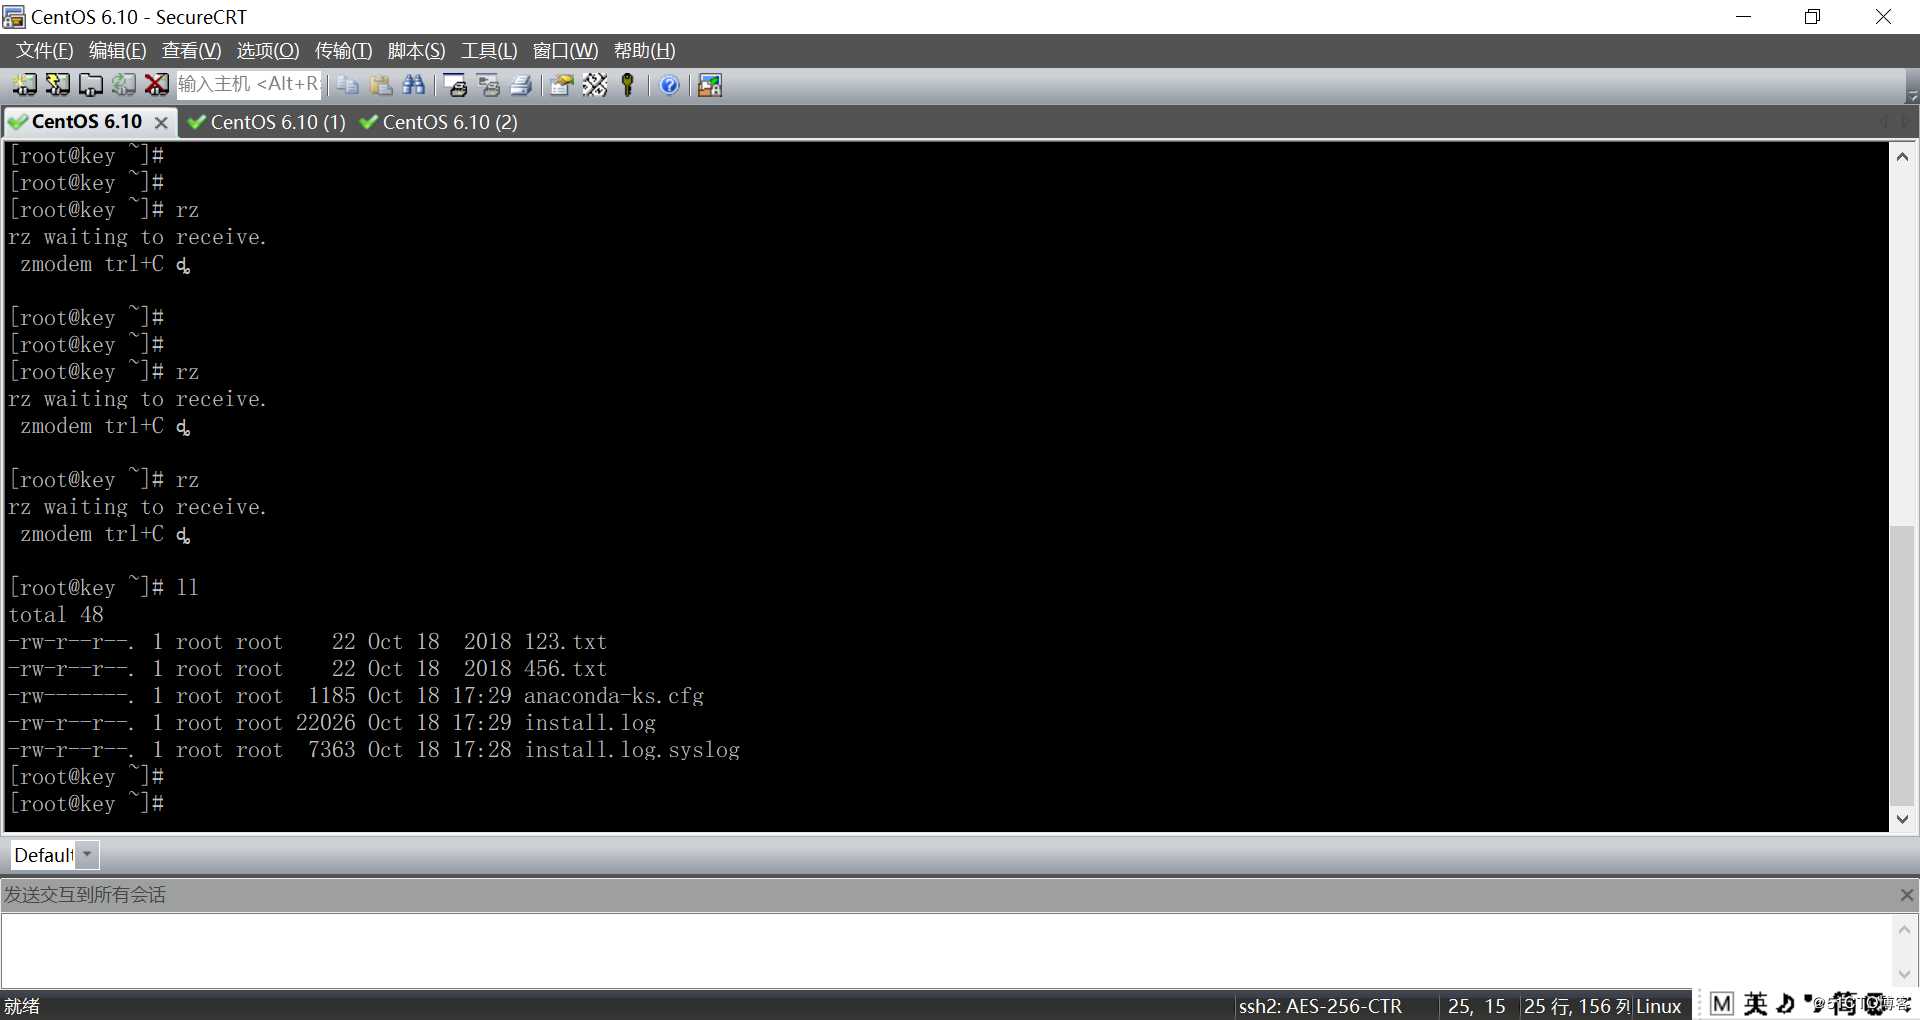
Task: Open the 文件(F) menu
Action: click(x=44, y=51)
